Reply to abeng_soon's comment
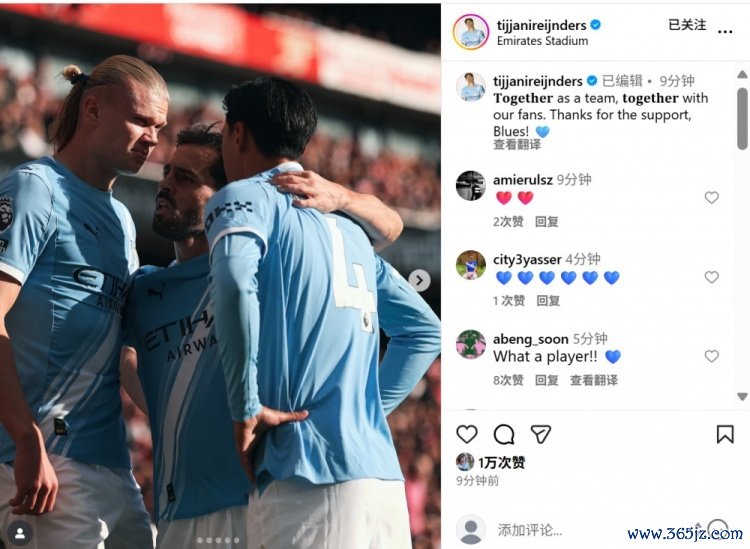This screenshot has width=750, height=549. pos(547,380)
